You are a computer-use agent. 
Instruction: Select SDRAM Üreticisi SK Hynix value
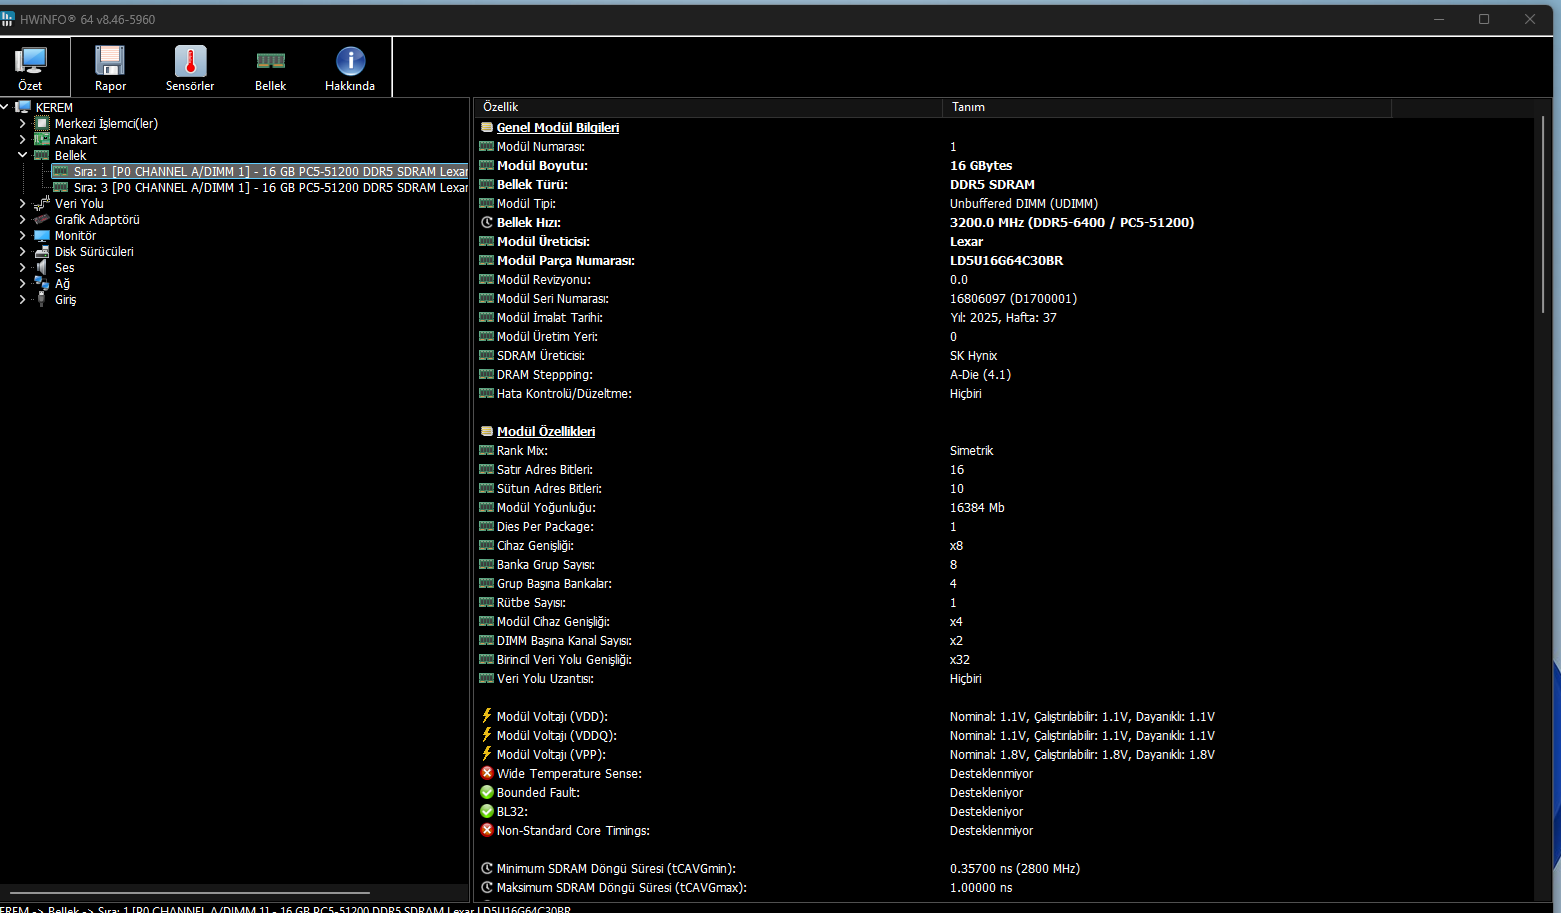(x=973, y=355)
